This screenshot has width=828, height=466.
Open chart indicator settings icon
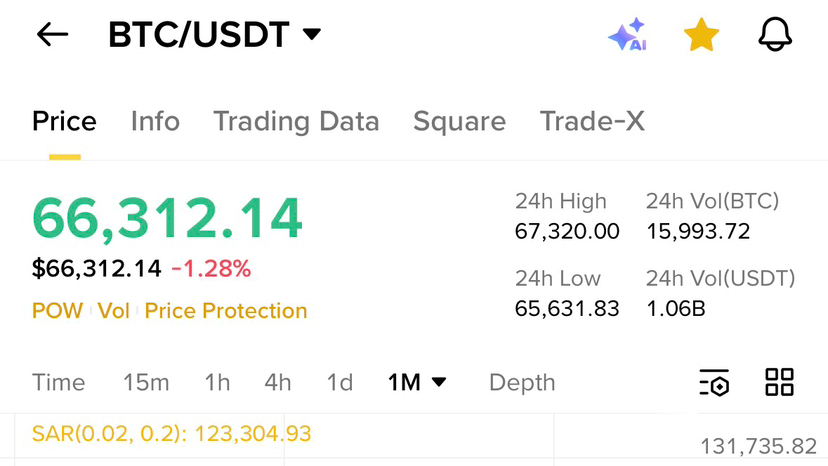point(714,382)
